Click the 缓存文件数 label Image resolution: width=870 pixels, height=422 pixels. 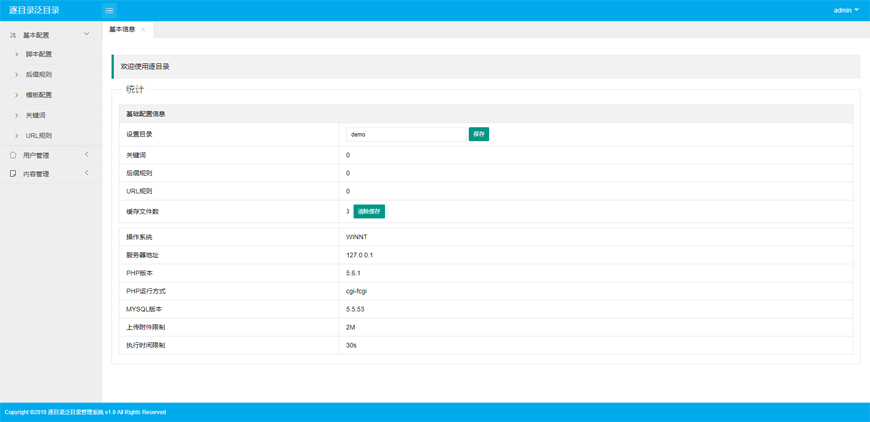coord(143,211)
